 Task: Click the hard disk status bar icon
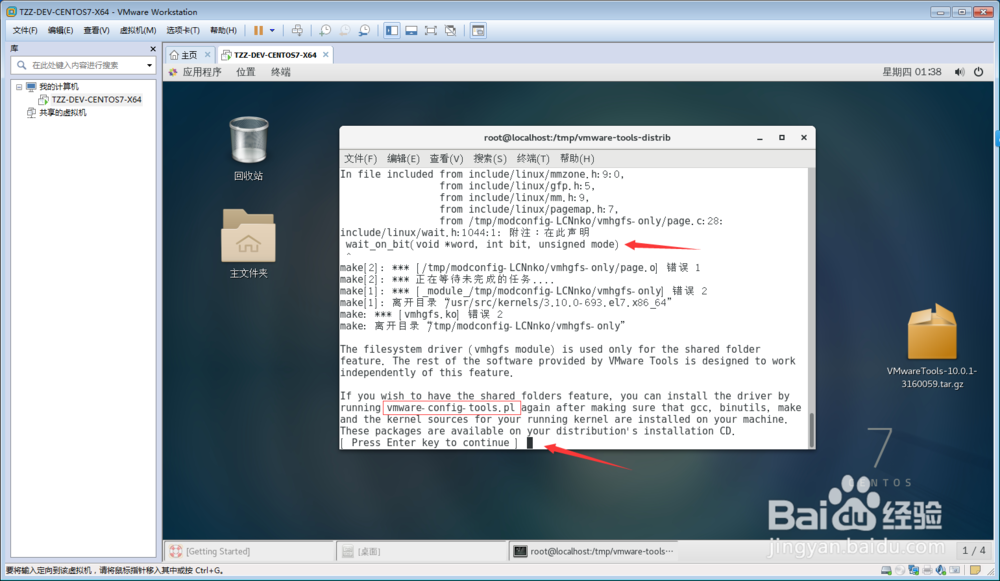point(886,570)
